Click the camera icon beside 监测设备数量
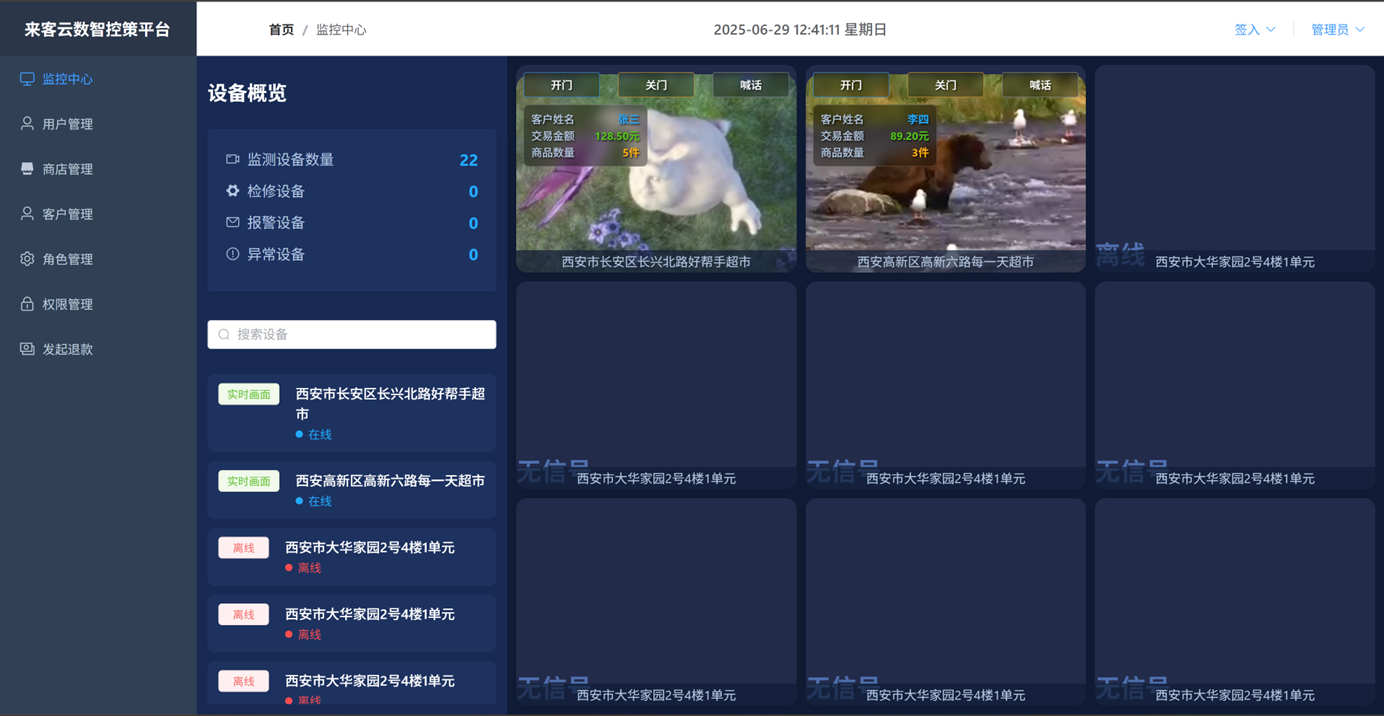The width and height of the screenshot is (1384, 716). coord(233,159)
